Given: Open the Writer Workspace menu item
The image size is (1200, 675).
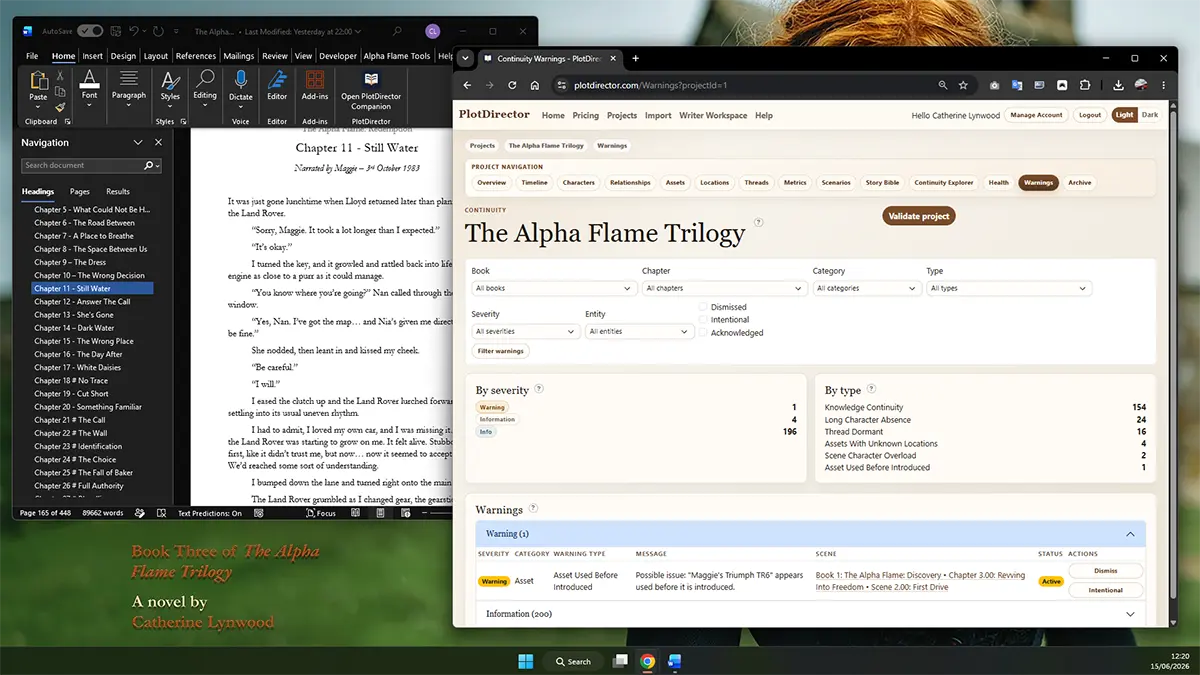Looking at the screenshot, I should click(713, 115).
